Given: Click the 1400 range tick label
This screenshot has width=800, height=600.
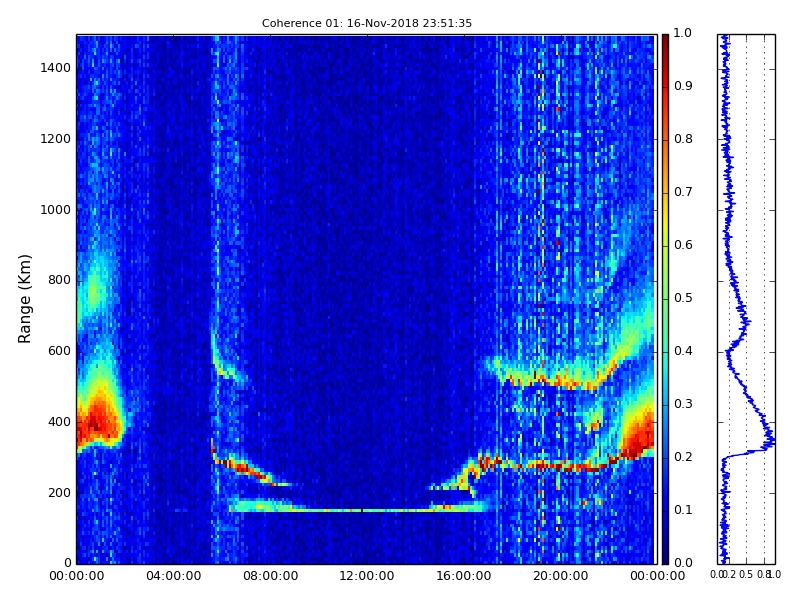Looking at the screenshot, I should 56,68.
